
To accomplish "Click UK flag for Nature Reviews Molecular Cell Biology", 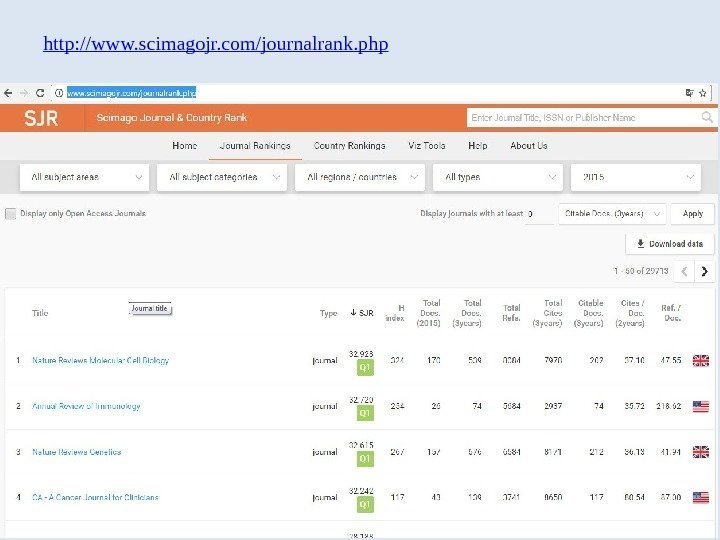I will point(701,360).
